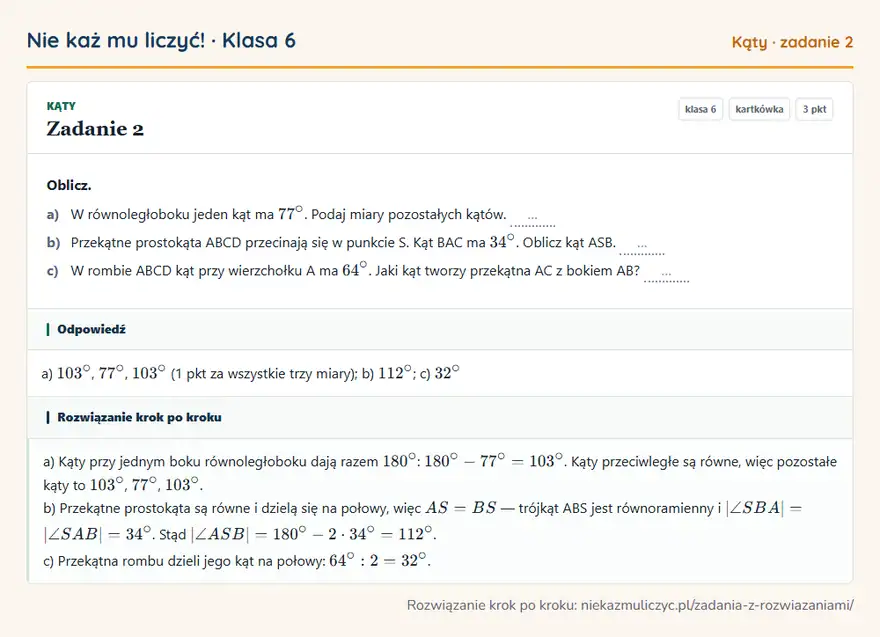This screenshot has height=637, width=880.
Task: Click the answer line with 103°, 77°, 103°
Action: tap(250, 373)
